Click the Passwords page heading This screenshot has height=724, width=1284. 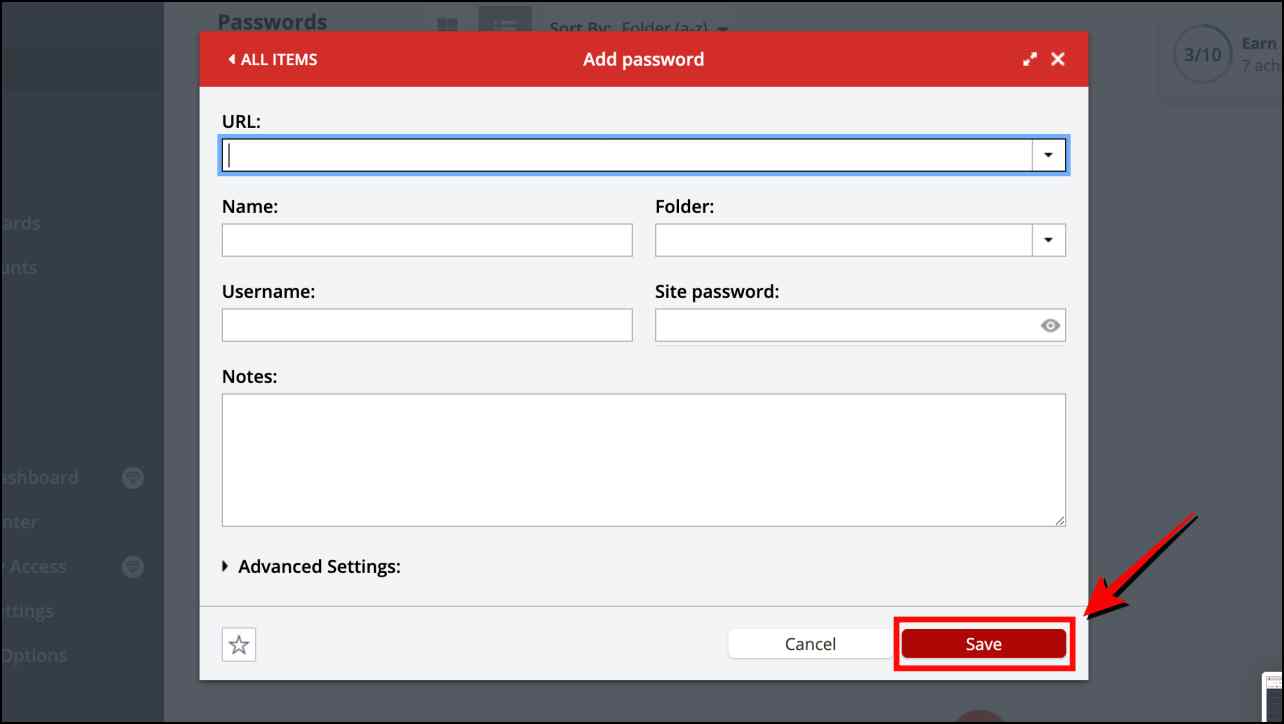(272, 21)
